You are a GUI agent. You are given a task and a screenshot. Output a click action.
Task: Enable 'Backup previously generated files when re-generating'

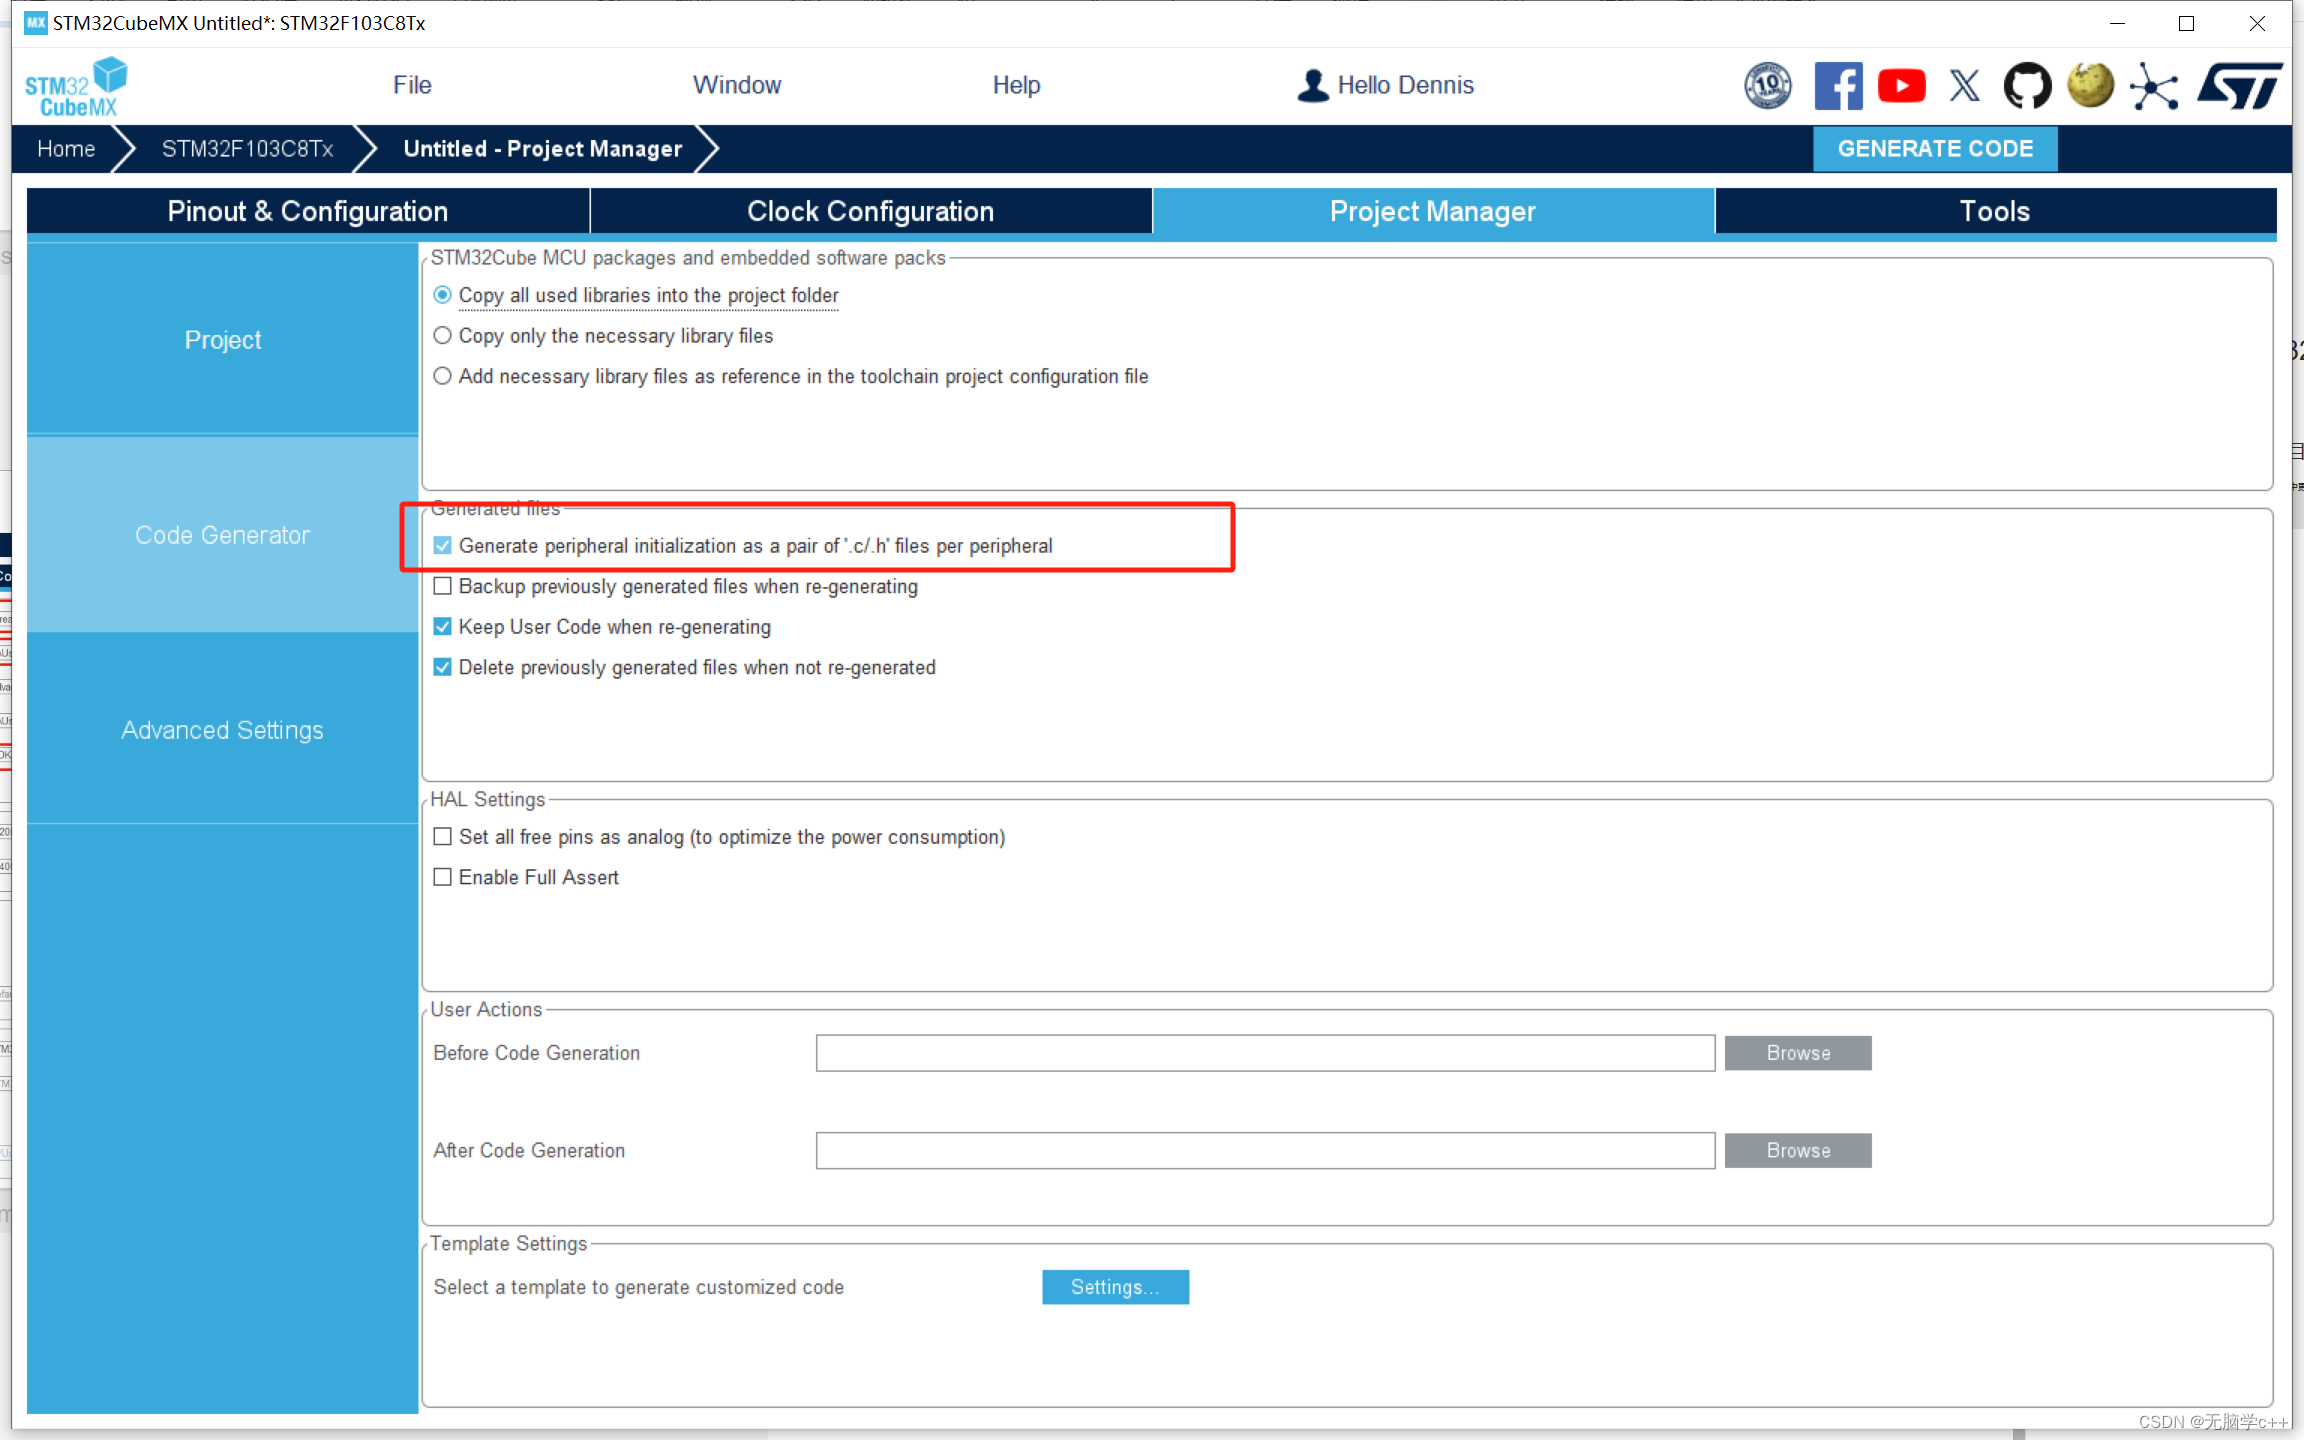(443, 586)
